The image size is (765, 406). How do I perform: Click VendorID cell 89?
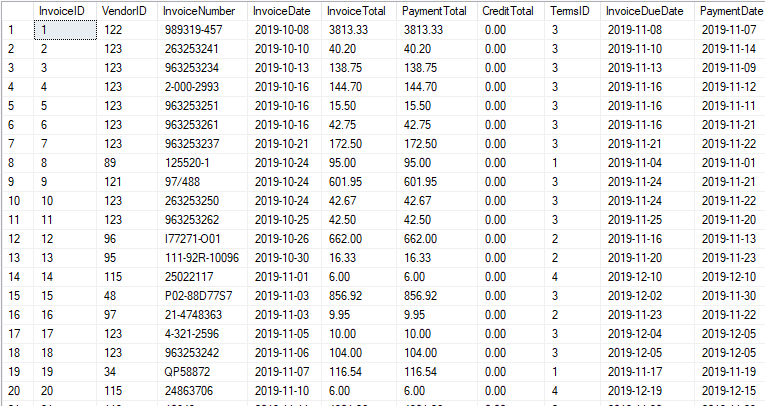pos(127,163)
